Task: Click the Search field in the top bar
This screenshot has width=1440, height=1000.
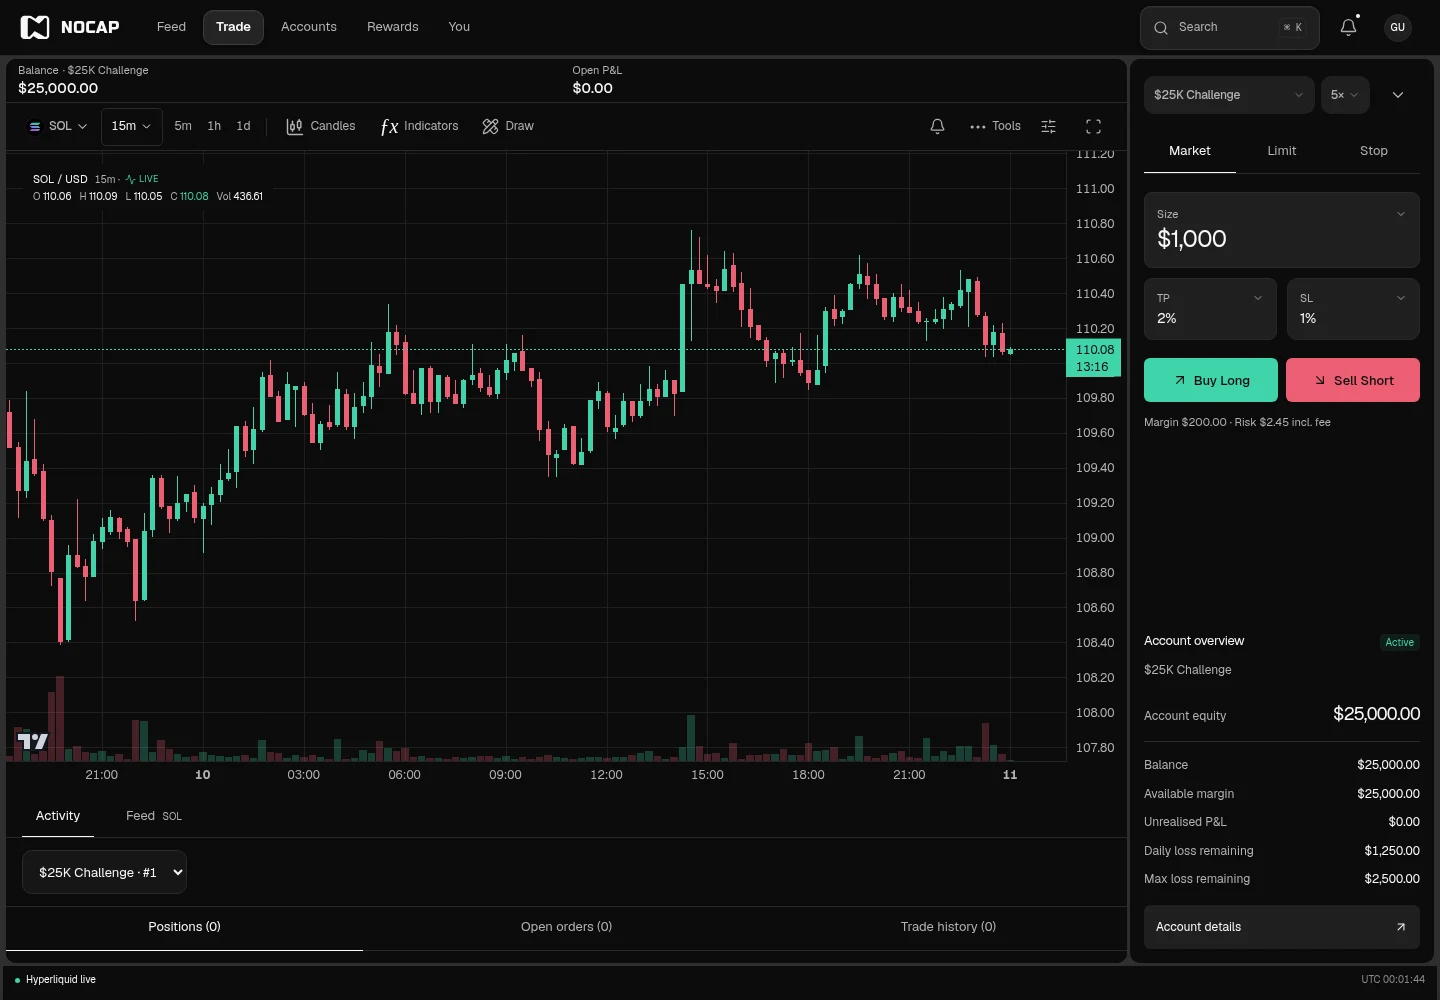Action: tap(1230, 28)
